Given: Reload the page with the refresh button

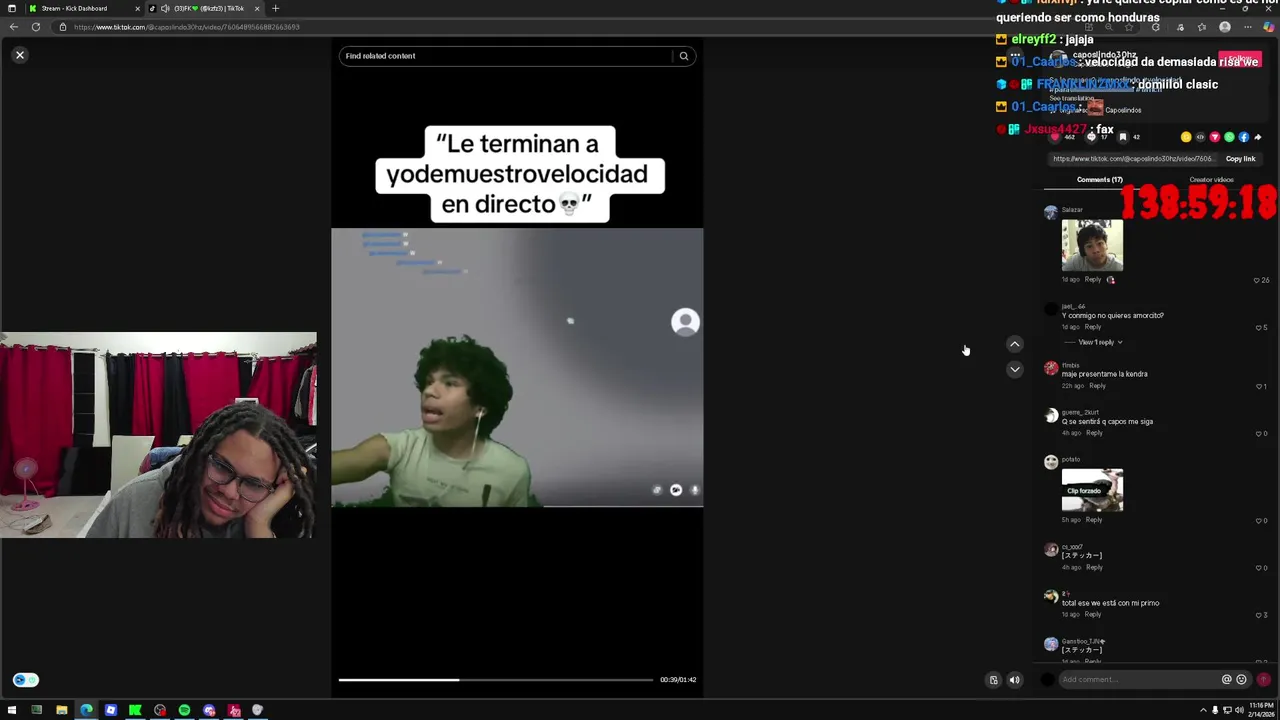Looking at the screenshot, I should click(x=36, y=27).
